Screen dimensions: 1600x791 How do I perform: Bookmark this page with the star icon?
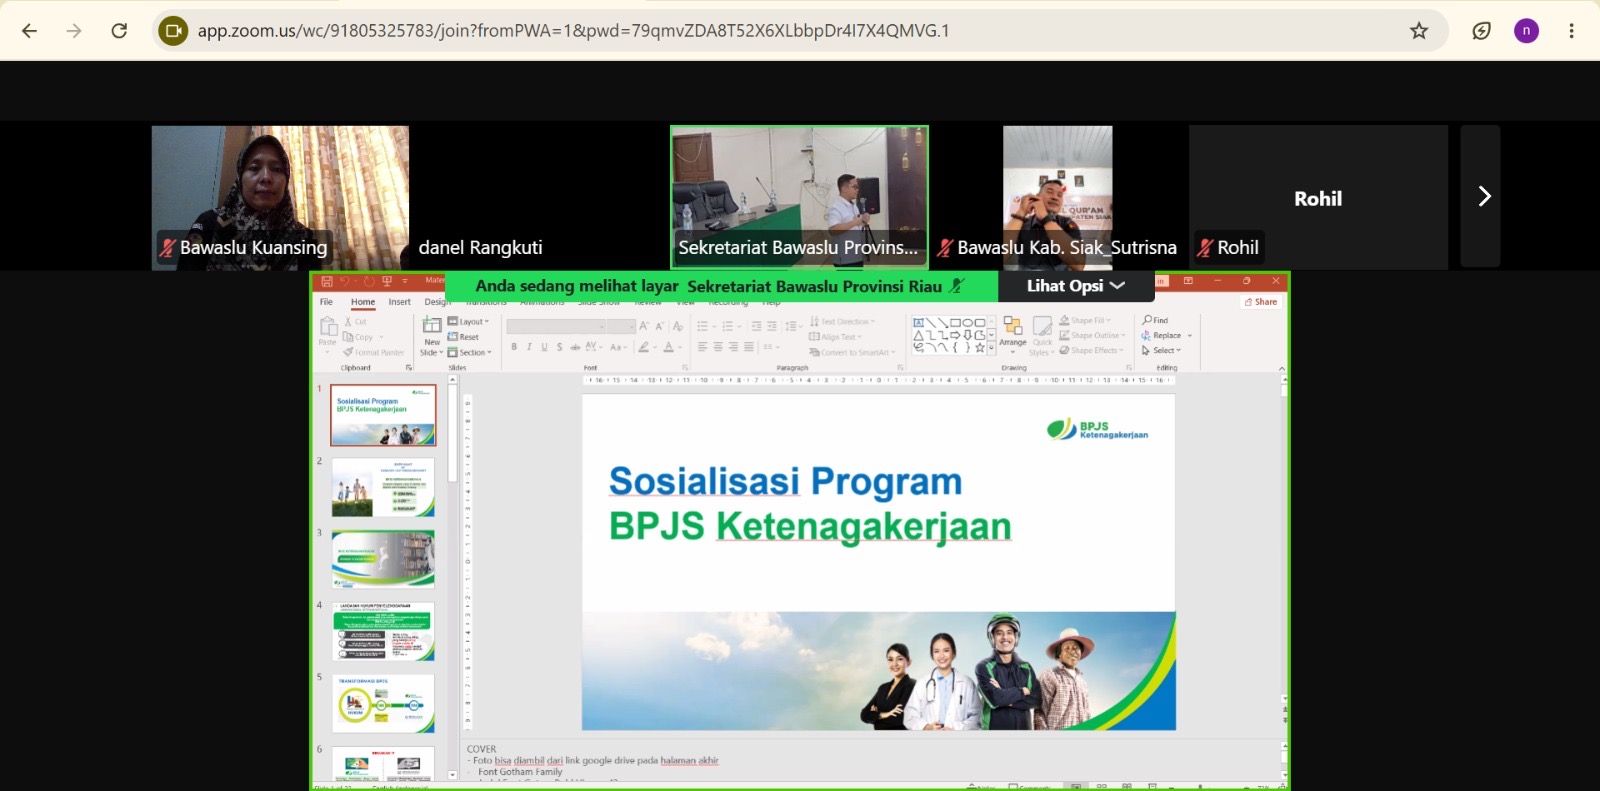[x=1419, y=31]
